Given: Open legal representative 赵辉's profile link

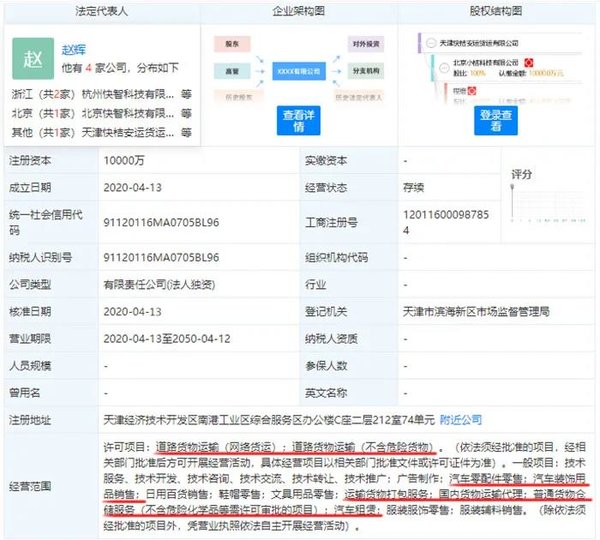Looking at the screenshot, I should 76,47.
